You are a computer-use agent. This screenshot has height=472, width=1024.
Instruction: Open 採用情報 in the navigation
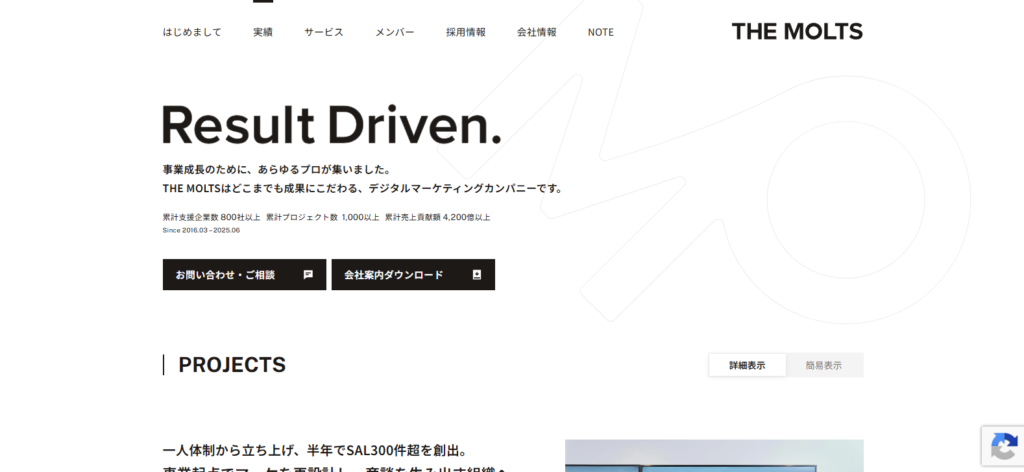(x=466, y=32)
